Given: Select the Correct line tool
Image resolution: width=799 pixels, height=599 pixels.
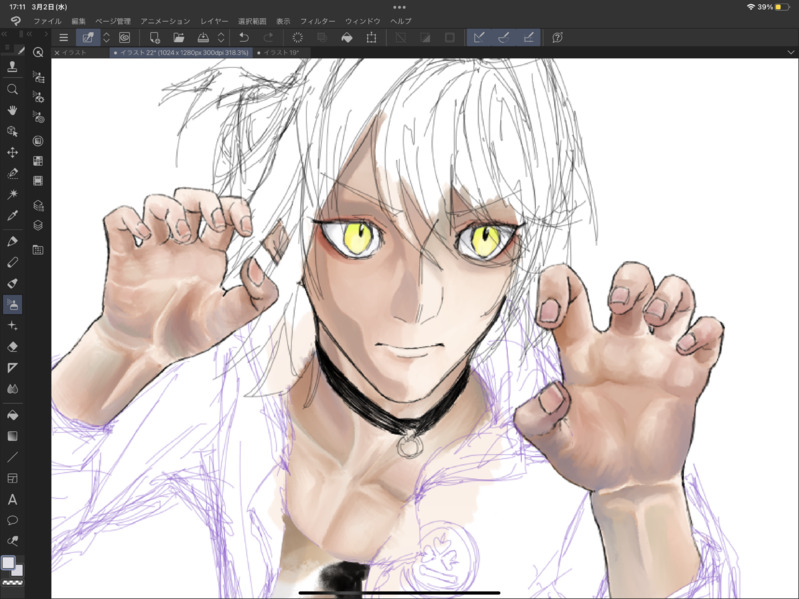Looking at the screenshot, I should click(12, 541).
